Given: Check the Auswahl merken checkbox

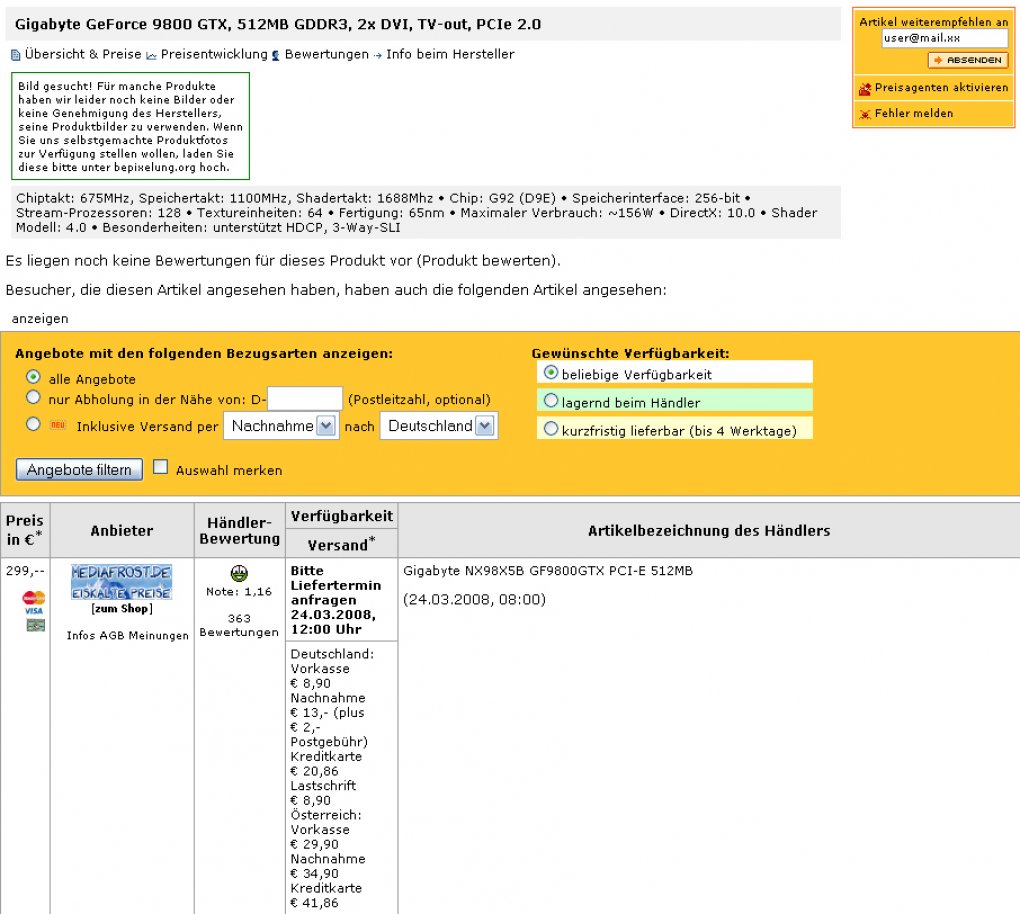Looking at the screenshot, I should (161, 467).
